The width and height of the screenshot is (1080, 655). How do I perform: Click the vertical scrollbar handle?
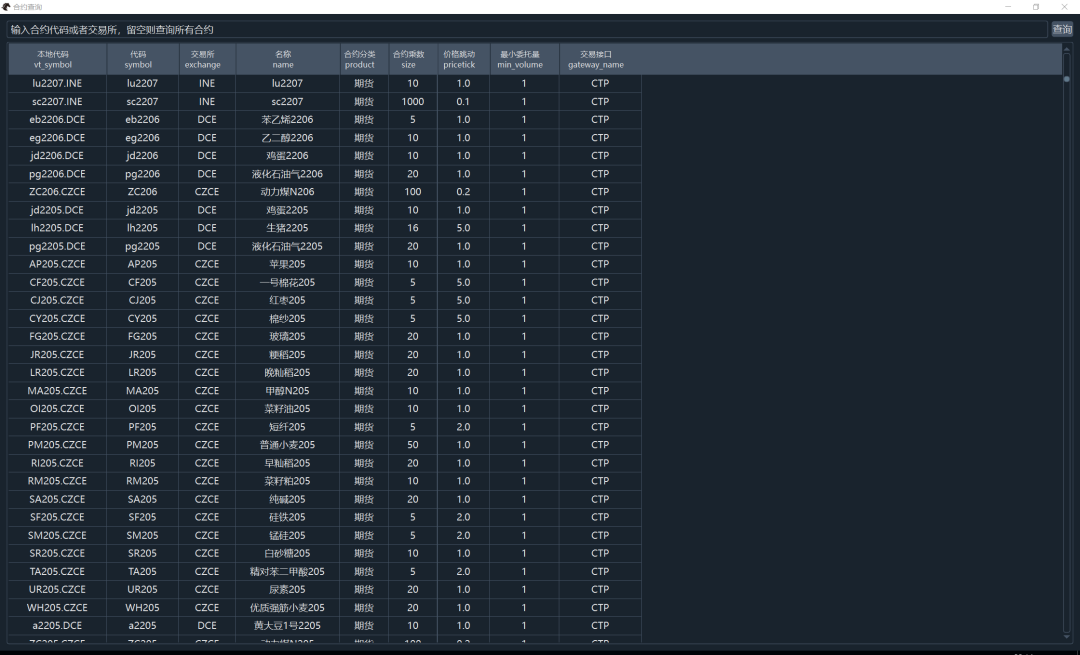click(1067, 79)
